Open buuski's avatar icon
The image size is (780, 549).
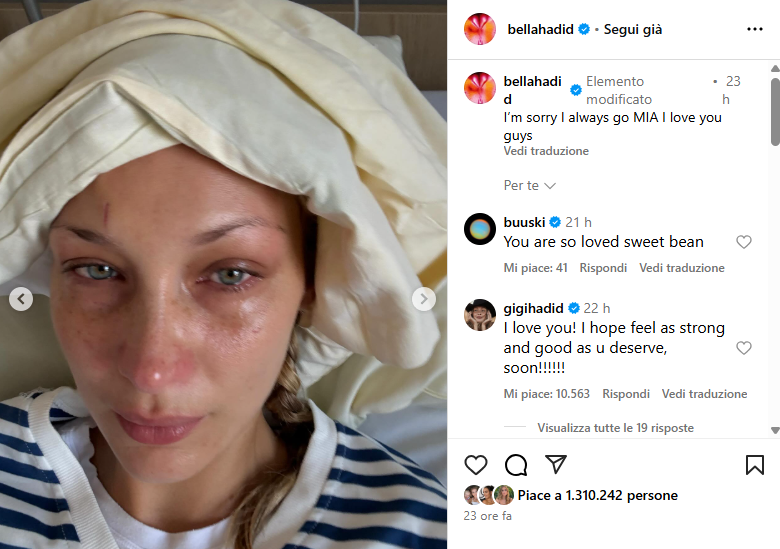pyautogui.click(x=480, y=229)
